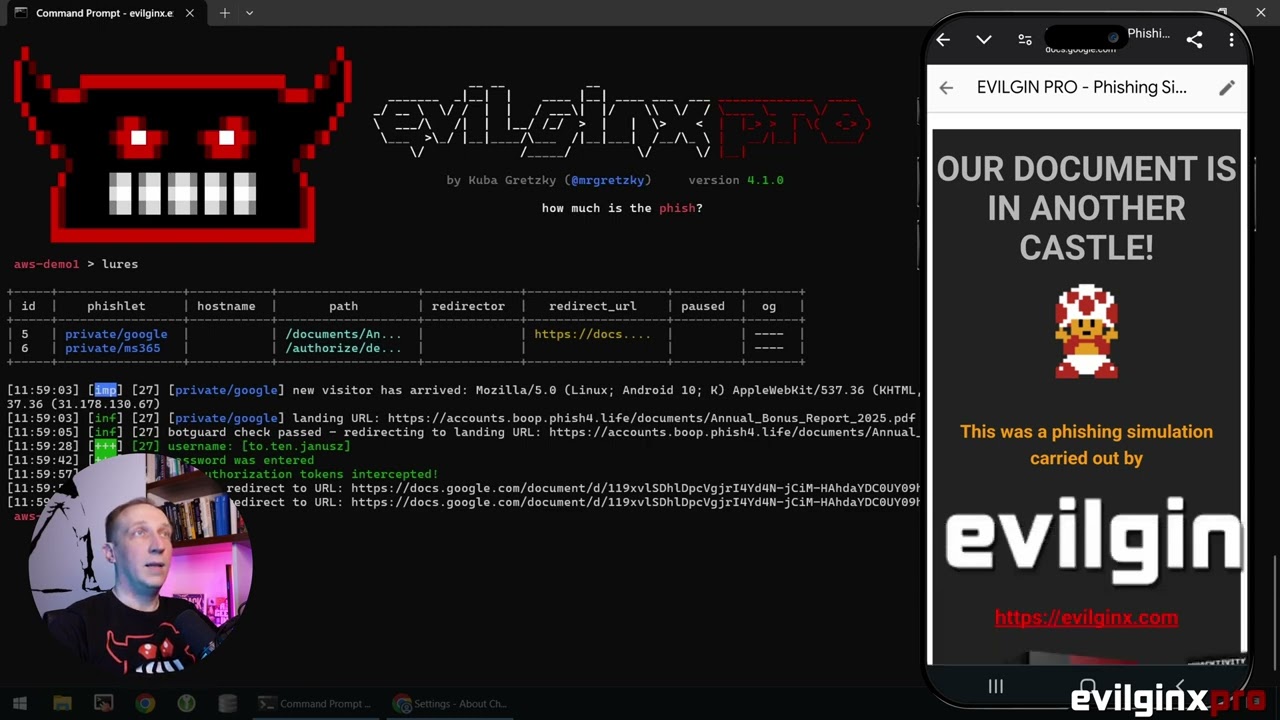Click the highlighted '[imp]' log tag
Image resolution: width=1280 pixels, height=720 pixels.
pos(106,390)
